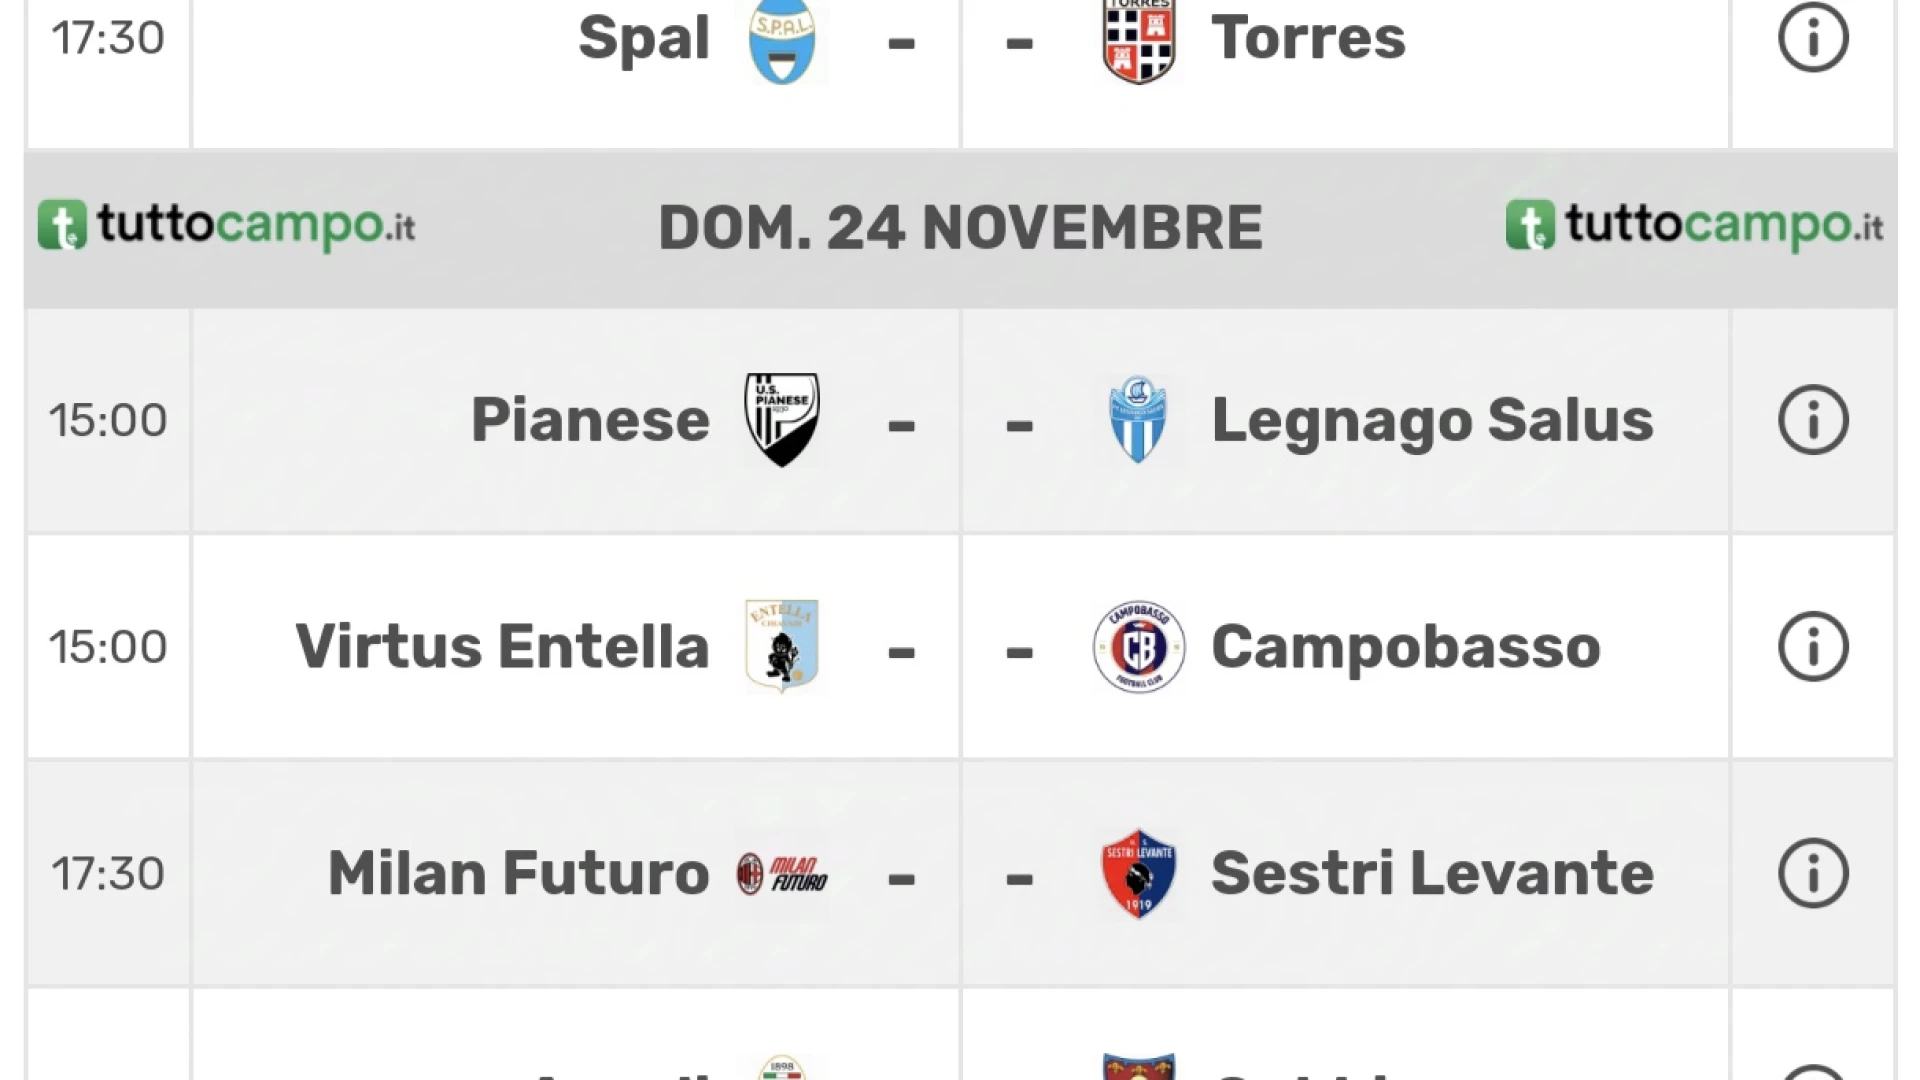Image resolution: width=1920 pixels, height=1080 pixels.
Task: Click the Spal club crest
Action: click(782, 40)
